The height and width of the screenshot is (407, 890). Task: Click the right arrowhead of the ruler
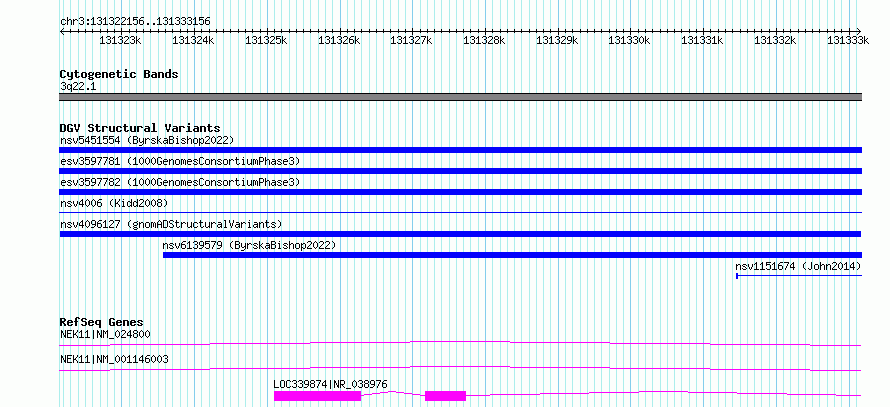click(859, 31)
